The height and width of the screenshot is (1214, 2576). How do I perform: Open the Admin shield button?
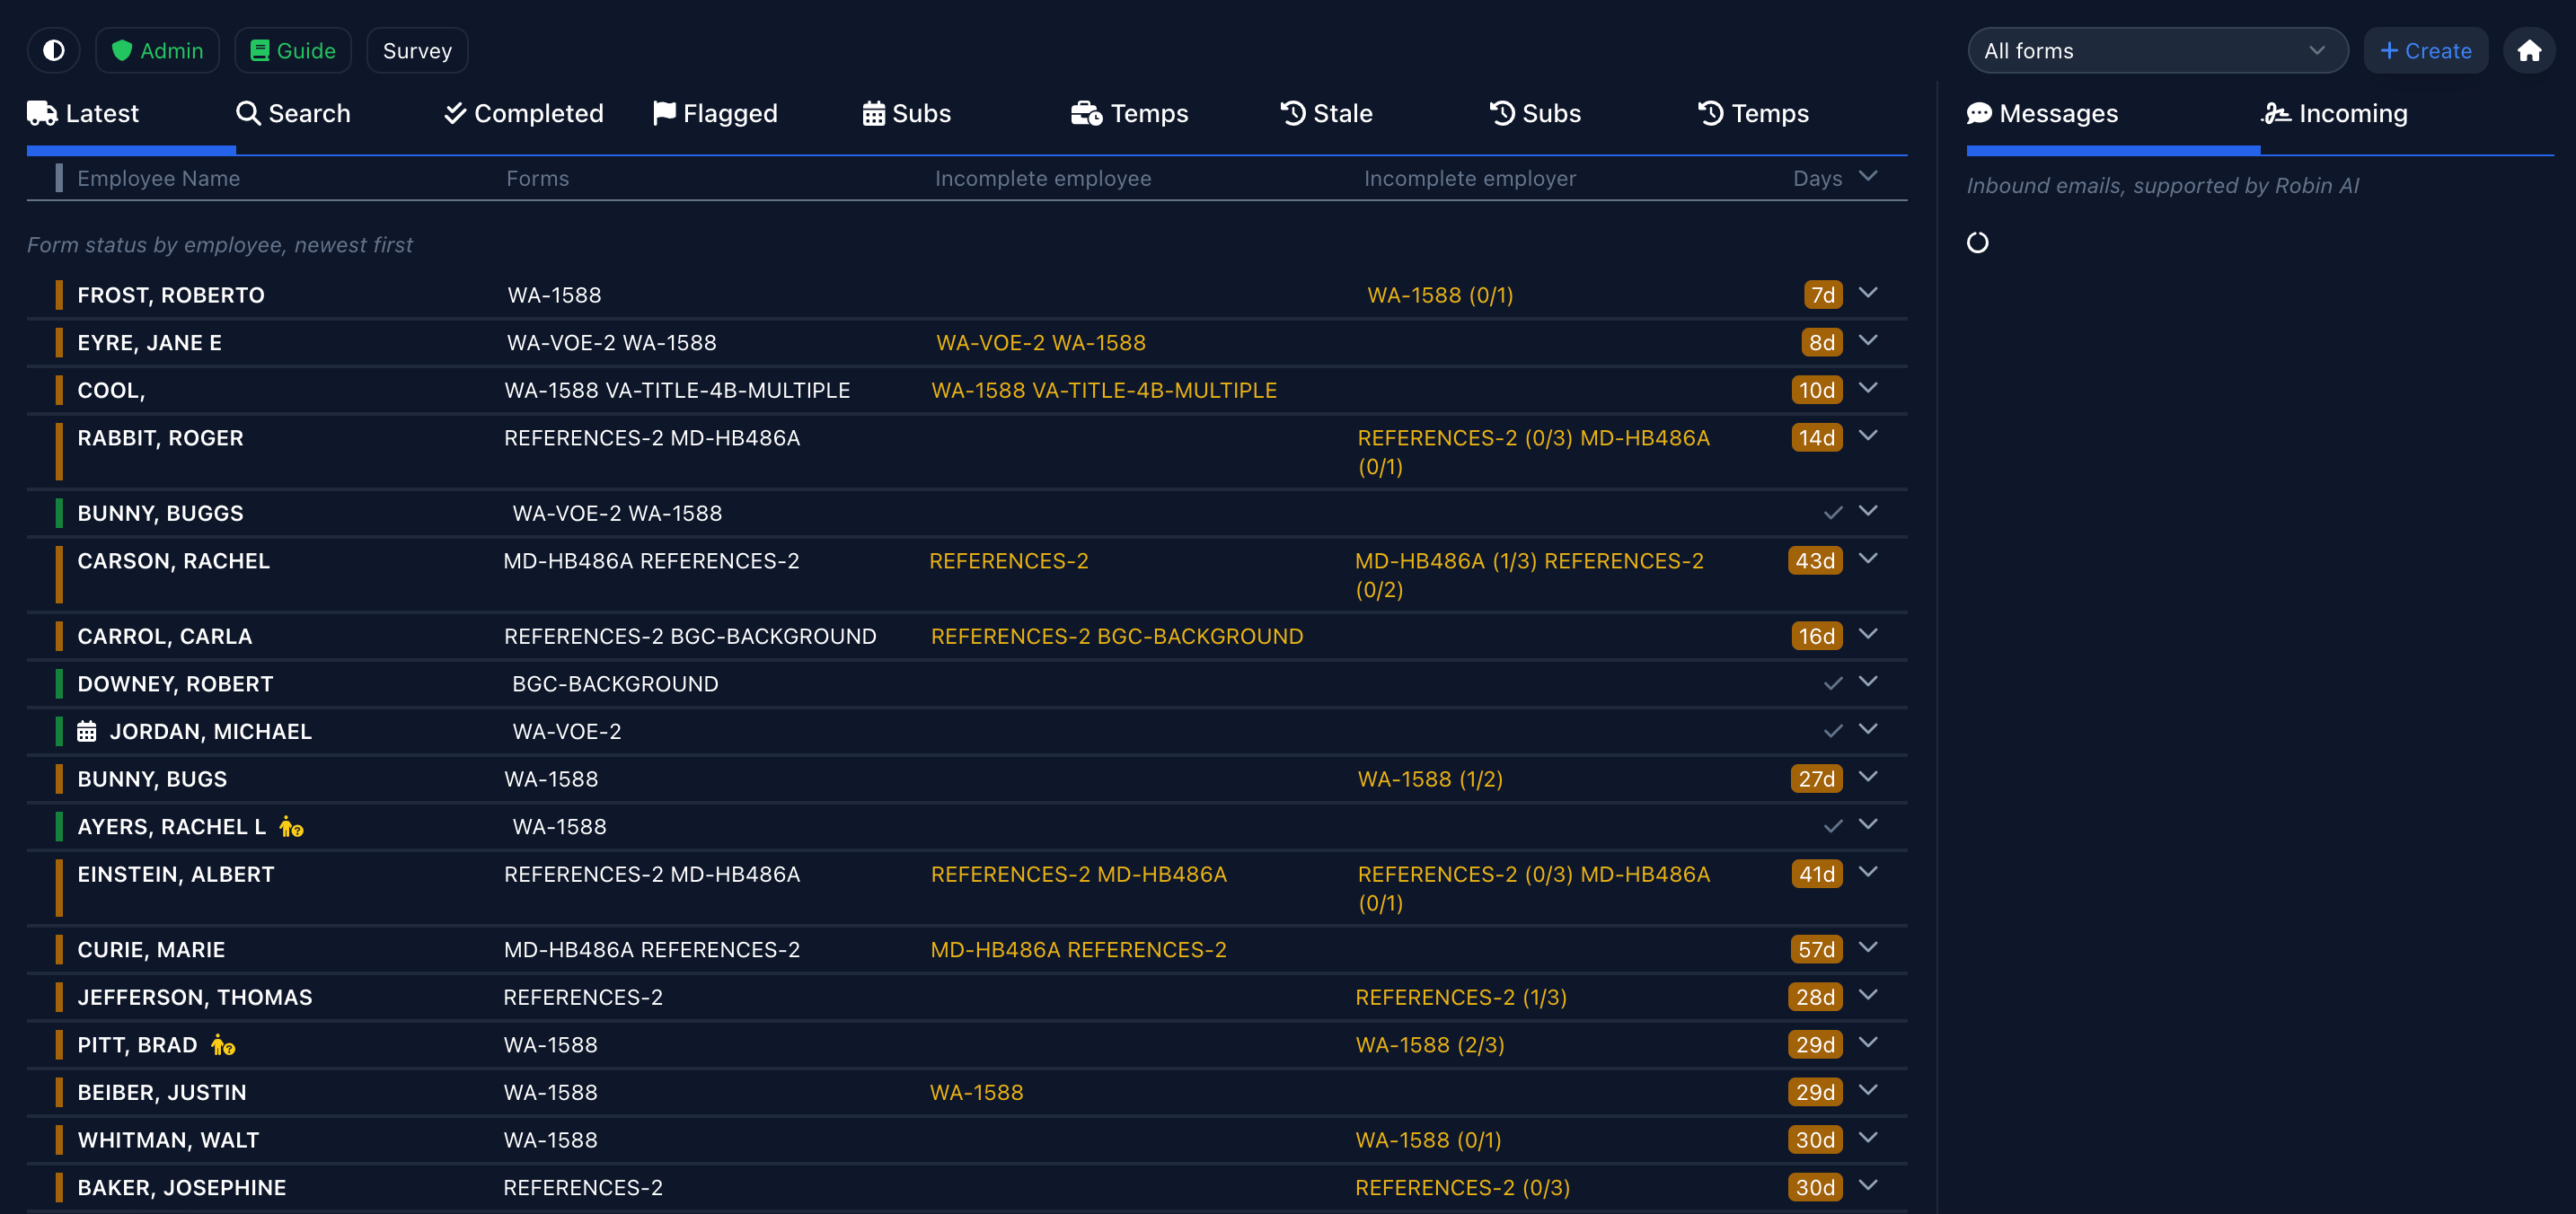(157, 50)
